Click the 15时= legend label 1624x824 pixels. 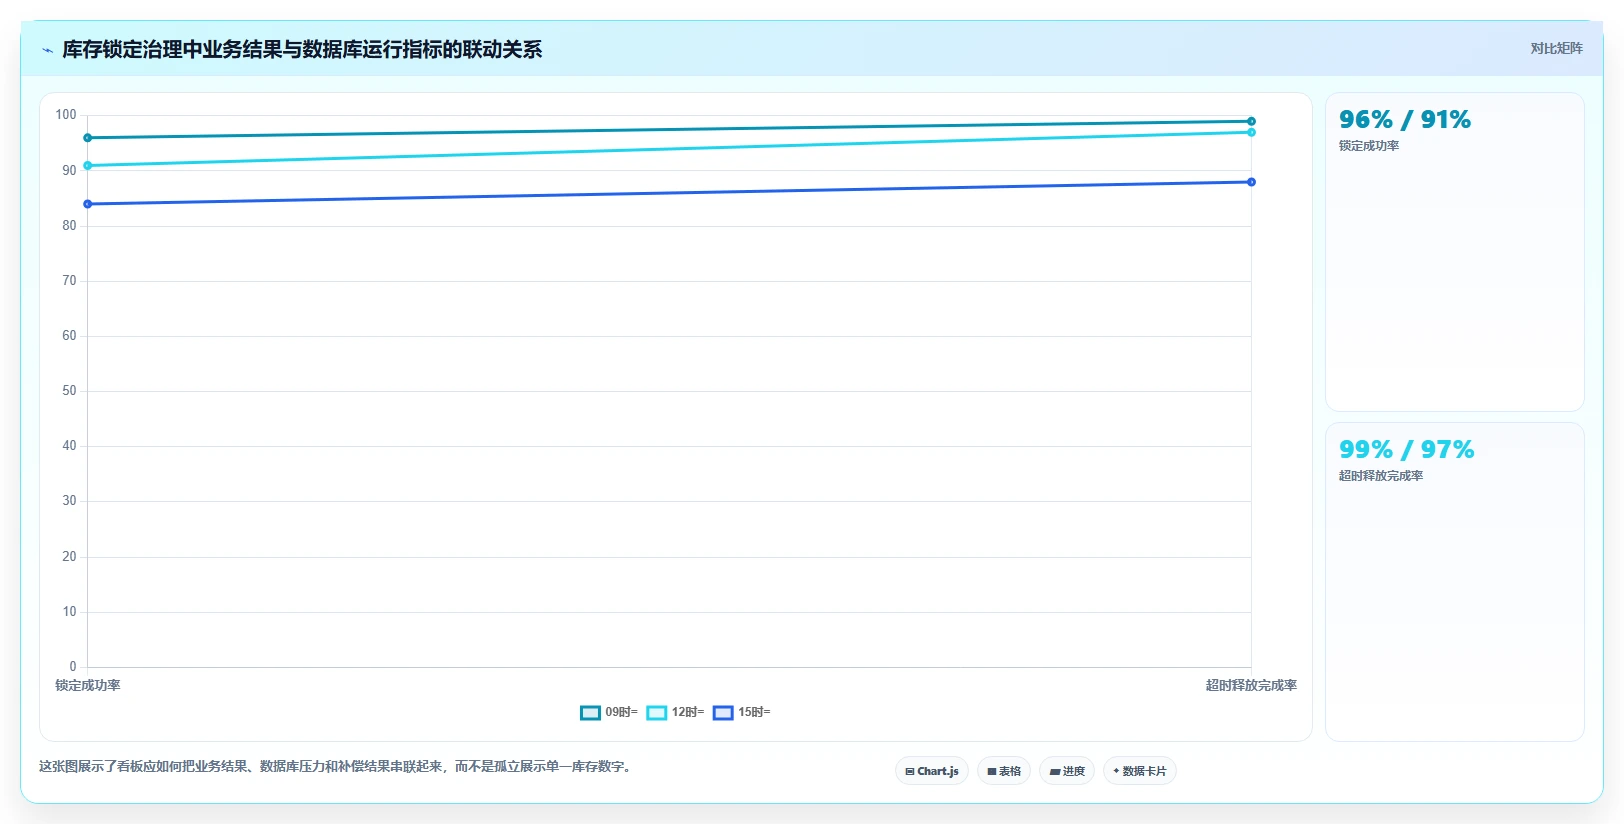(x=754, y=712)
